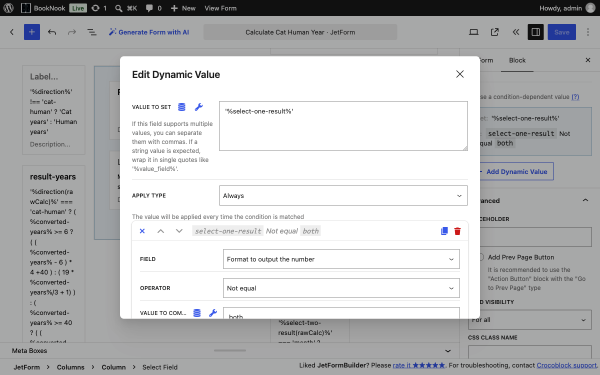Open the rate it five stars link
Screen dimensions: 600x375
419,365
